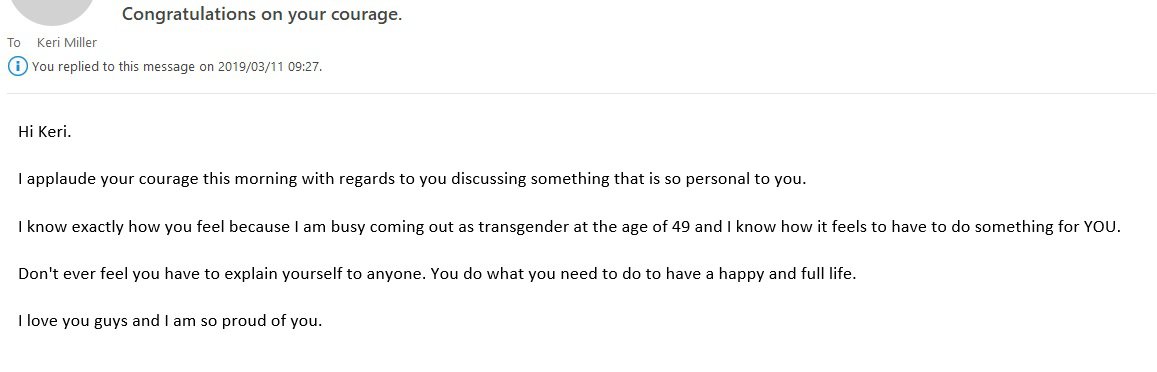Click the closing line 'I love you guys'
Viewport: 1157px width, 372px height.
[170, 321]
